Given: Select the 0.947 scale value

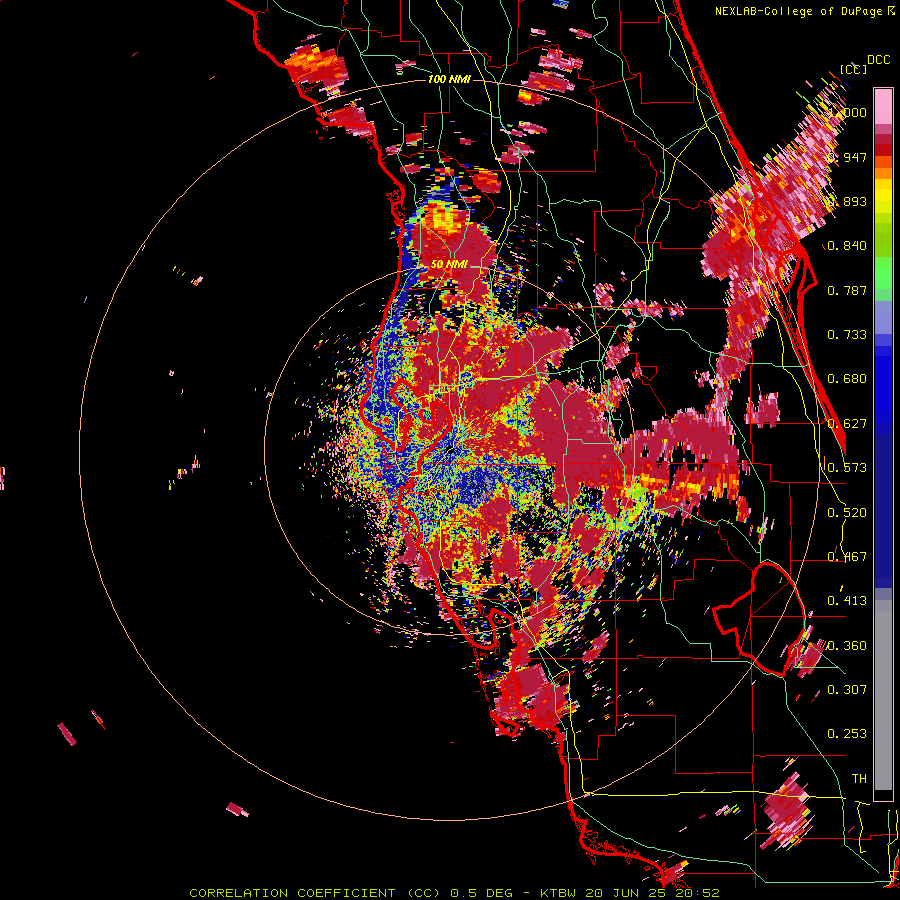Looking at the screenshot, I should tap(847, 157).
